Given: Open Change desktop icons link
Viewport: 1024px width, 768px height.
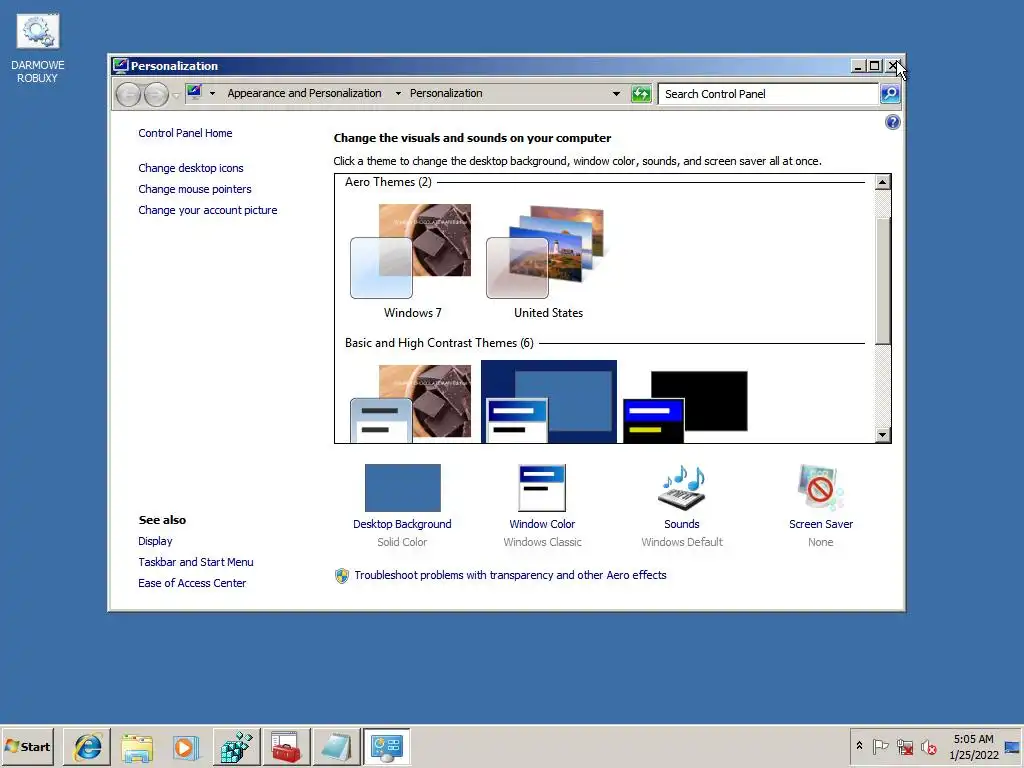Looking at the screenshot, I should pos(191,168).
